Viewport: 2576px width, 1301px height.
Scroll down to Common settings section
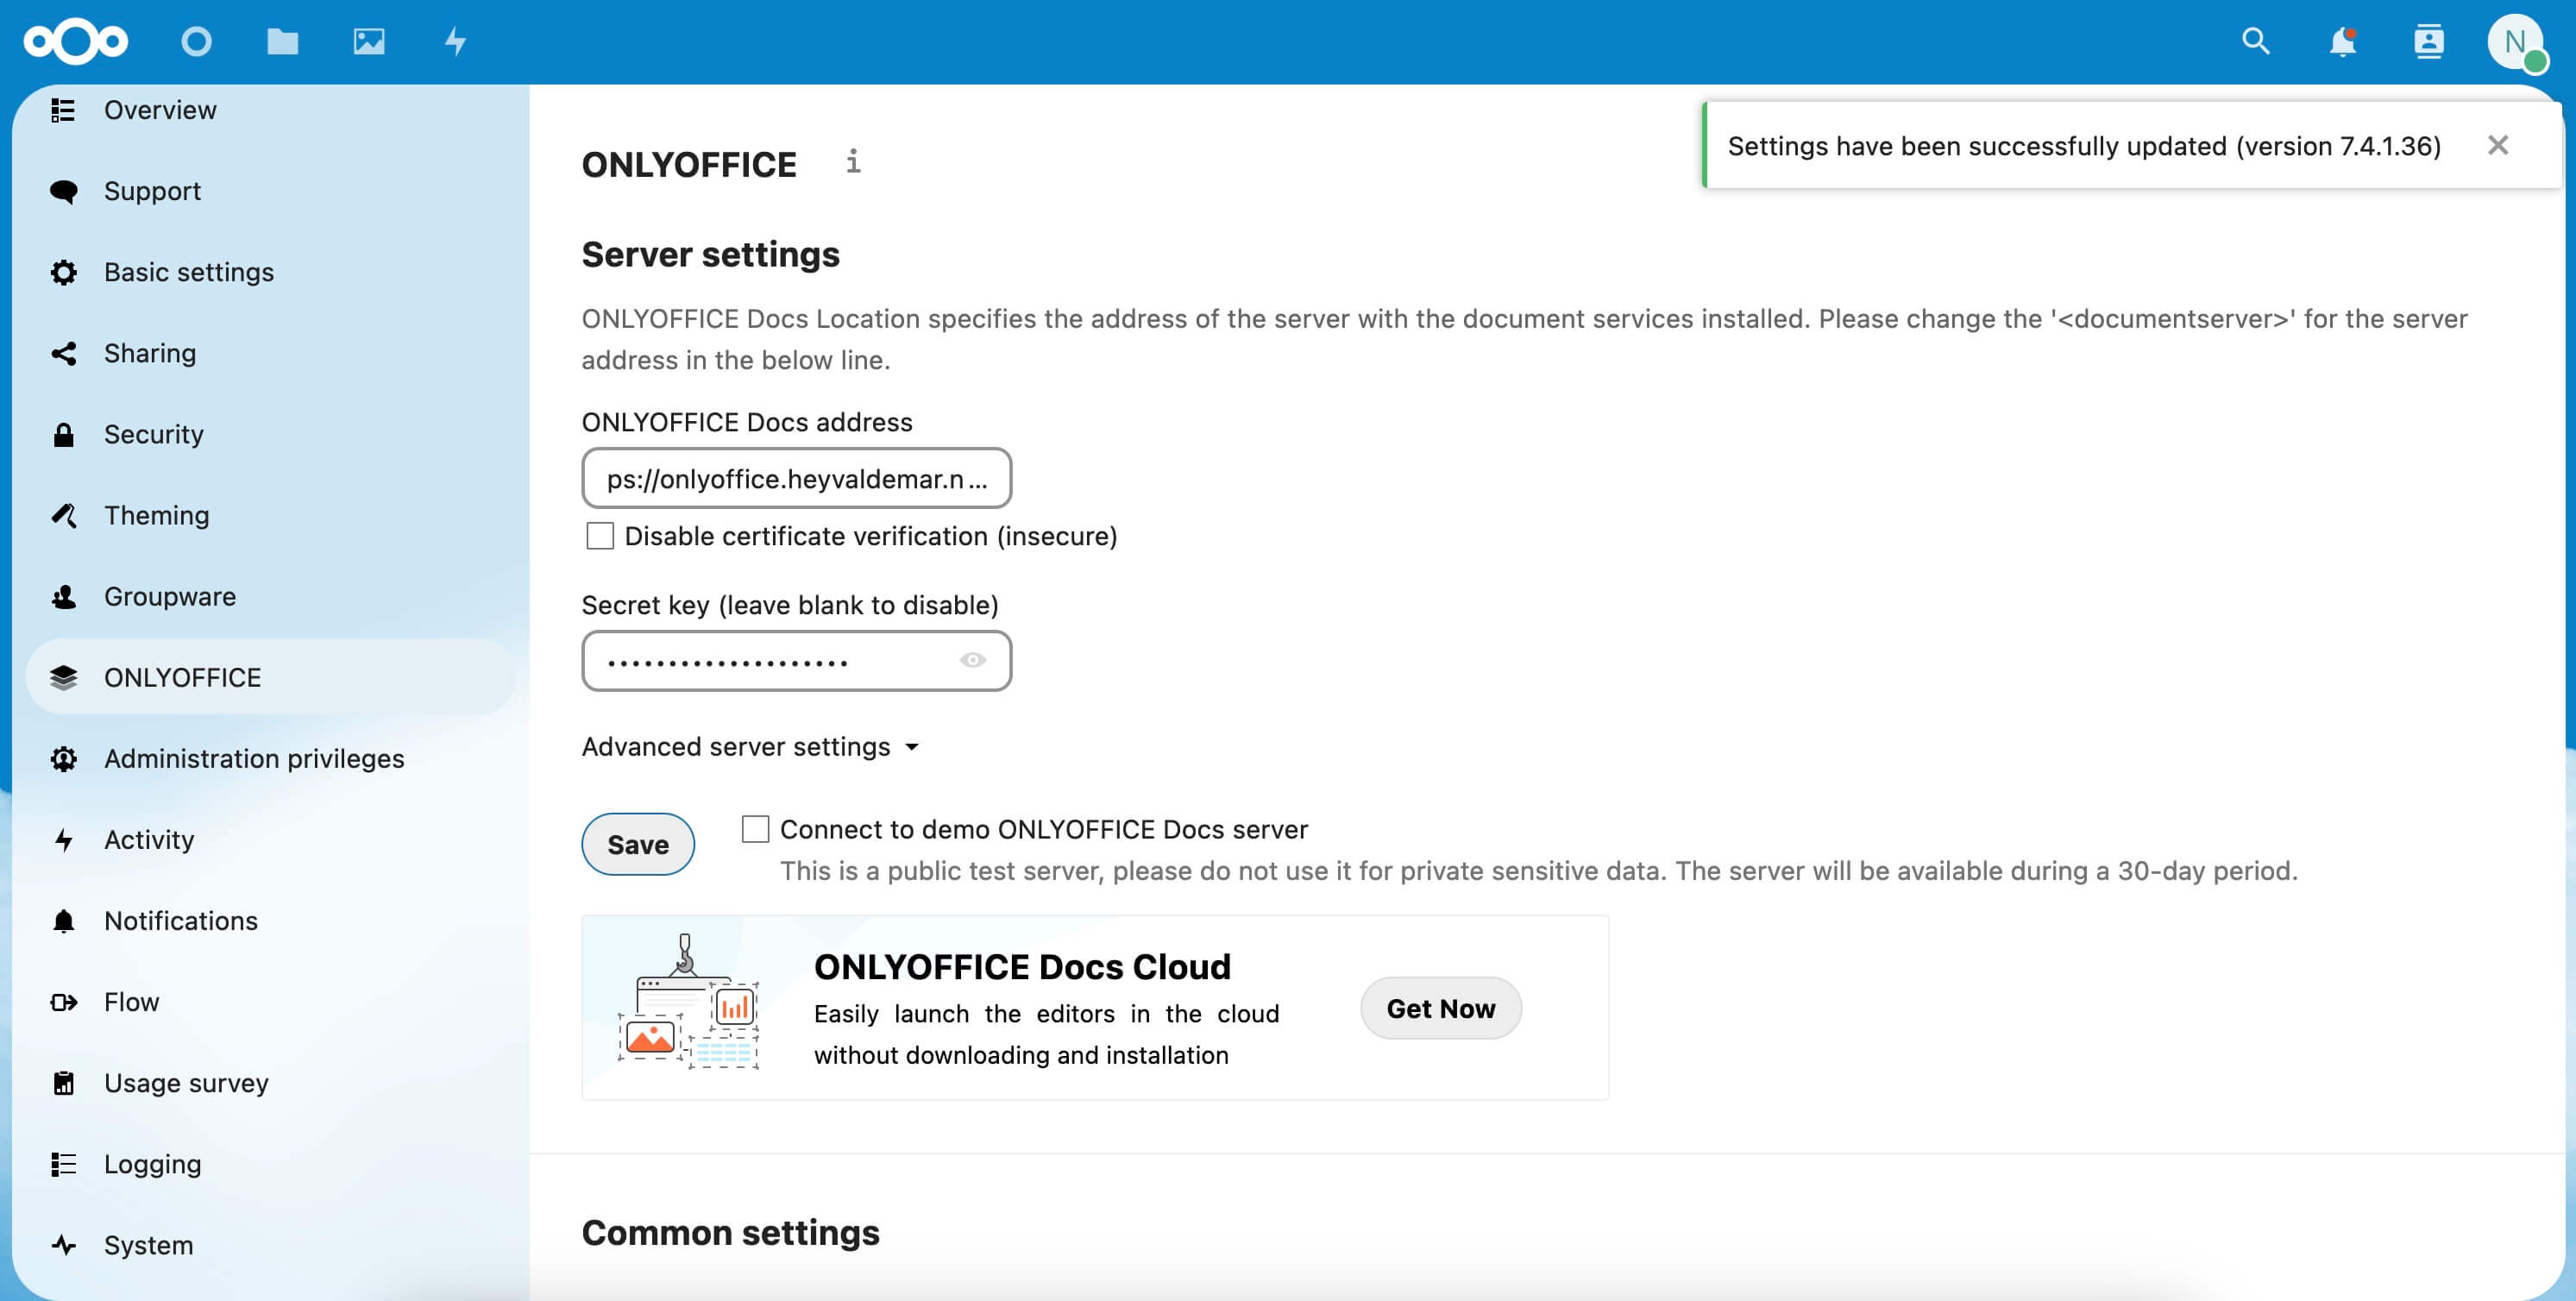(730, 1229)
